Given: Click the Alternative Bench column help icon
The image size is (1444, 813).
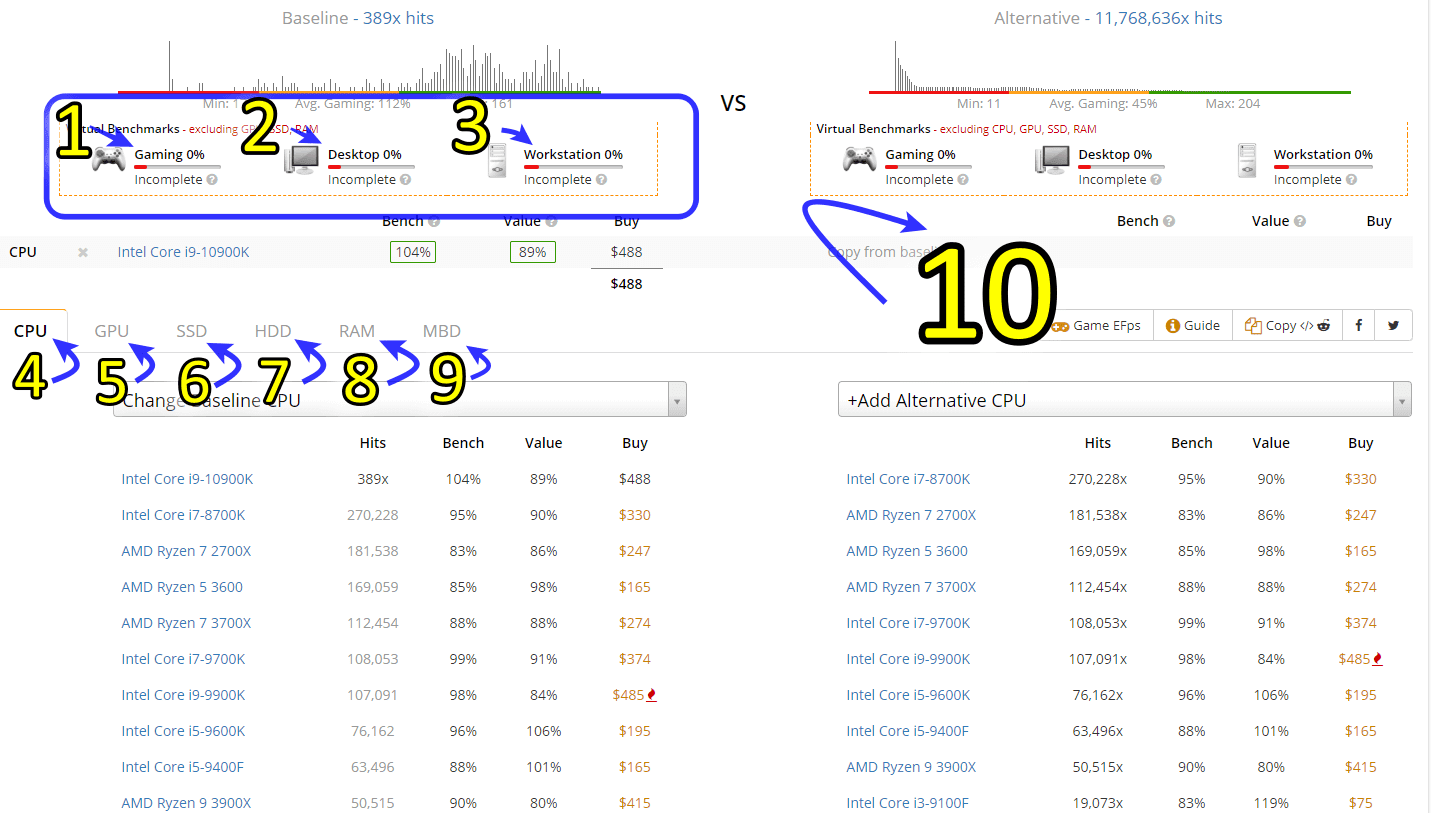Looking at the screenshot, I should [x=1169, y=221].
